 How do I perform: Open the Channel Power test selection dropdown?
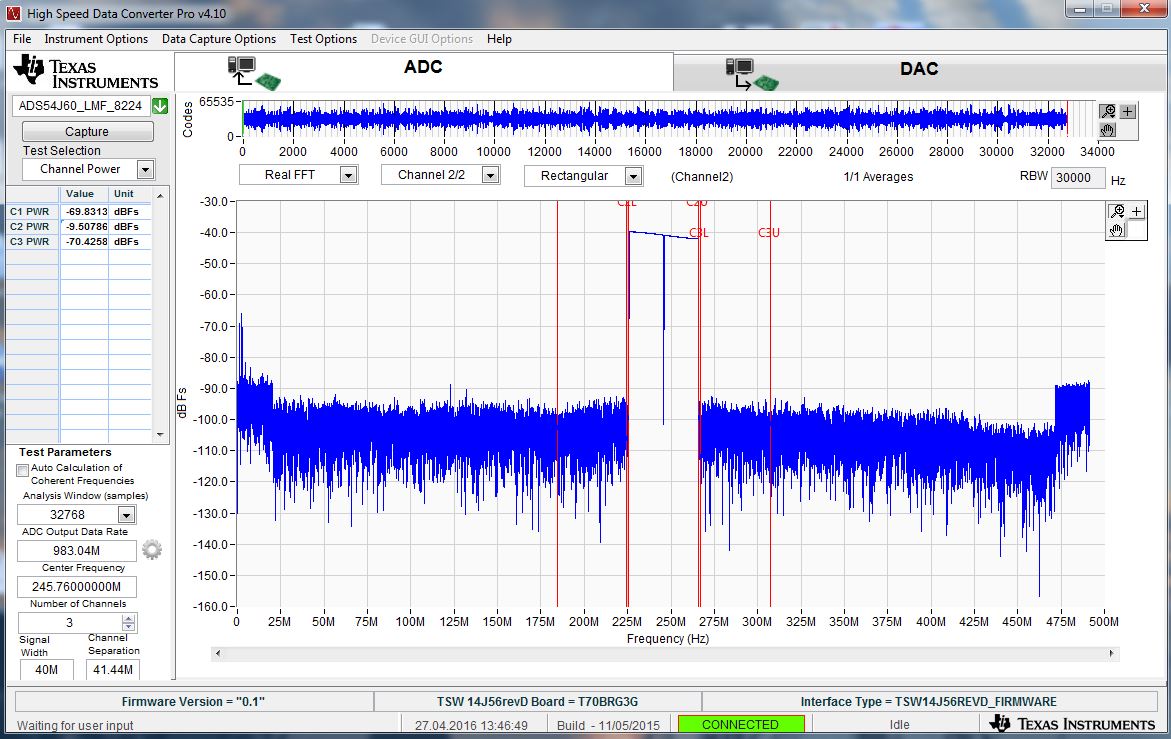pyautogui.click(x=146, y=169)
